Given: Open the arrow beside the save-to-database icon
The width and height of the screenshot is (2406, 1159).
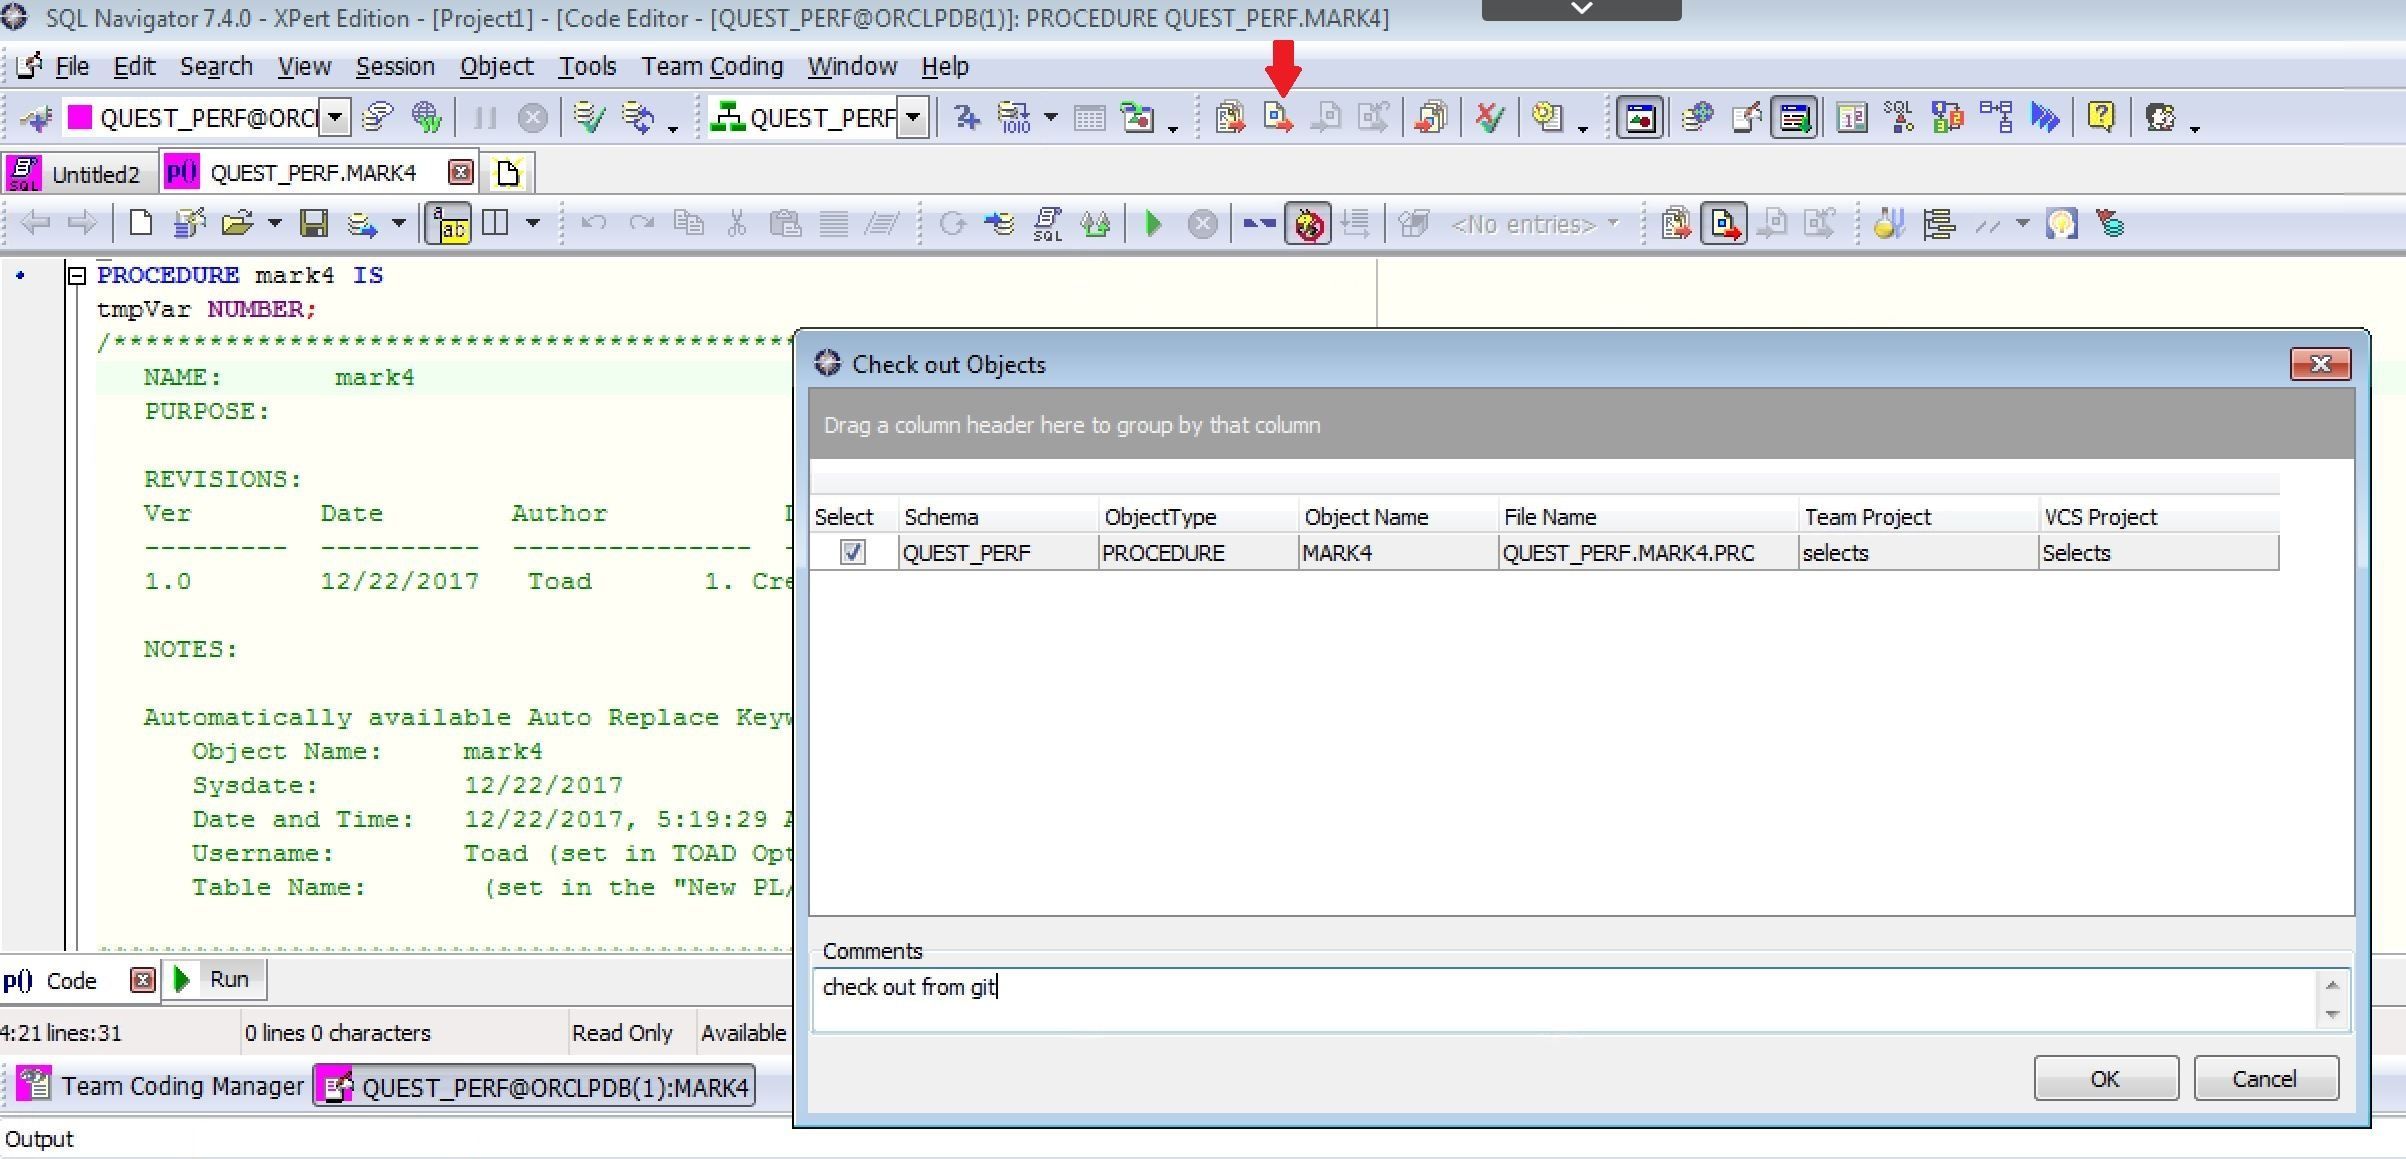Looking at the screenshot, I should coord(399,223).
